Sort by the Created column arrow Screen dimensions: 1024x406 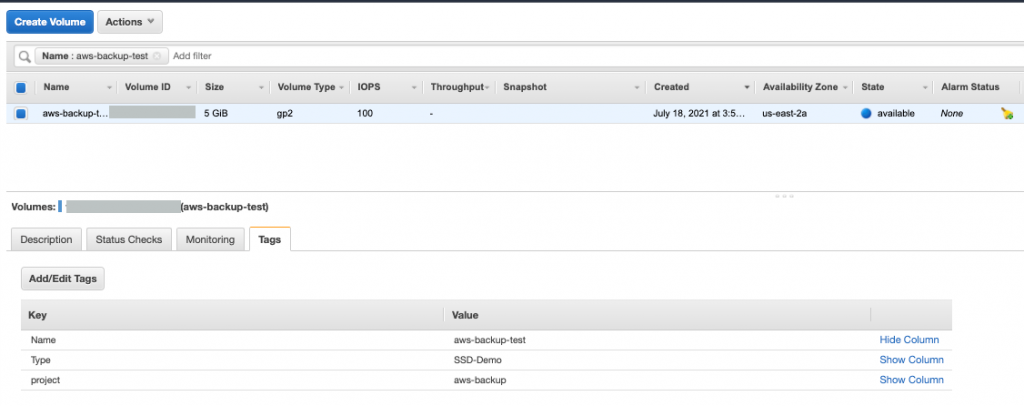click(x=746, y=87)
